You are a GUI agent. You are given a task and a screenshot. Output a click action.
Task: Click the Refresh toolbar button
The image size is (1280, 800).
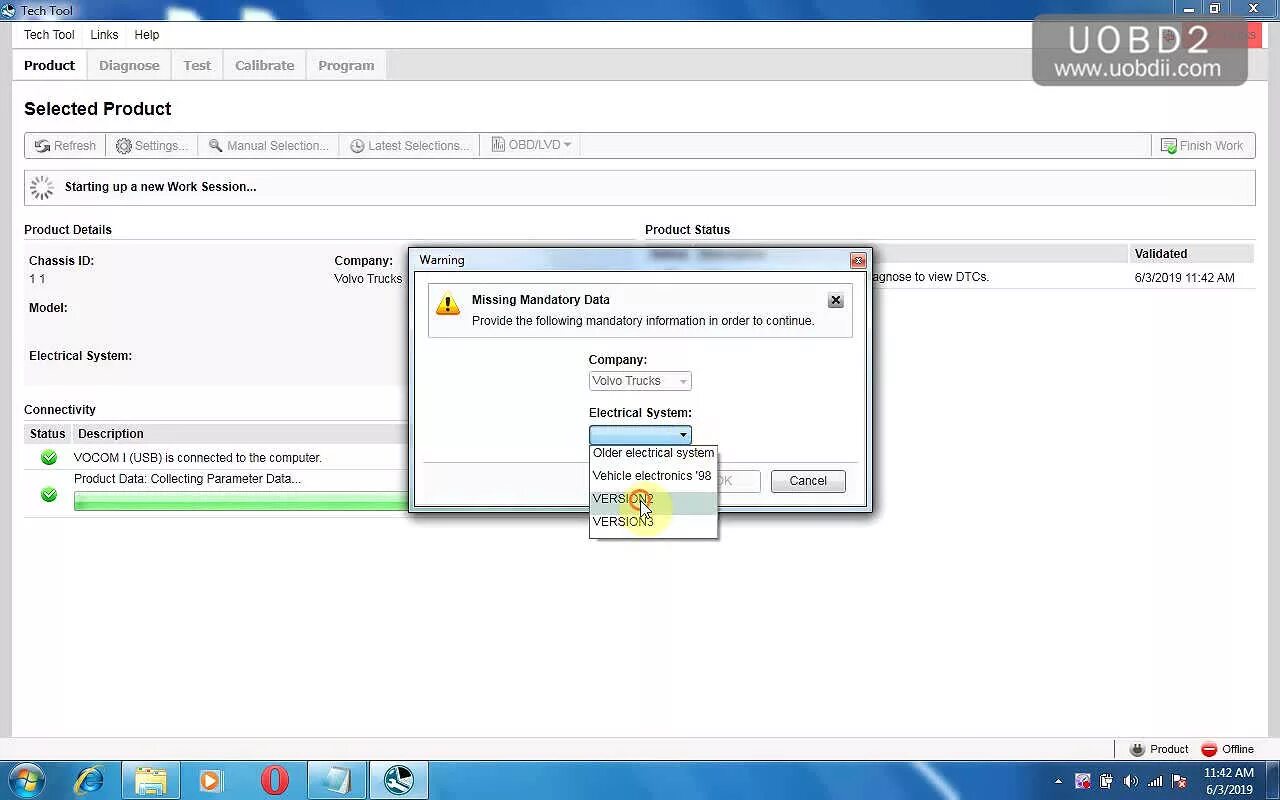coord(65,145)
